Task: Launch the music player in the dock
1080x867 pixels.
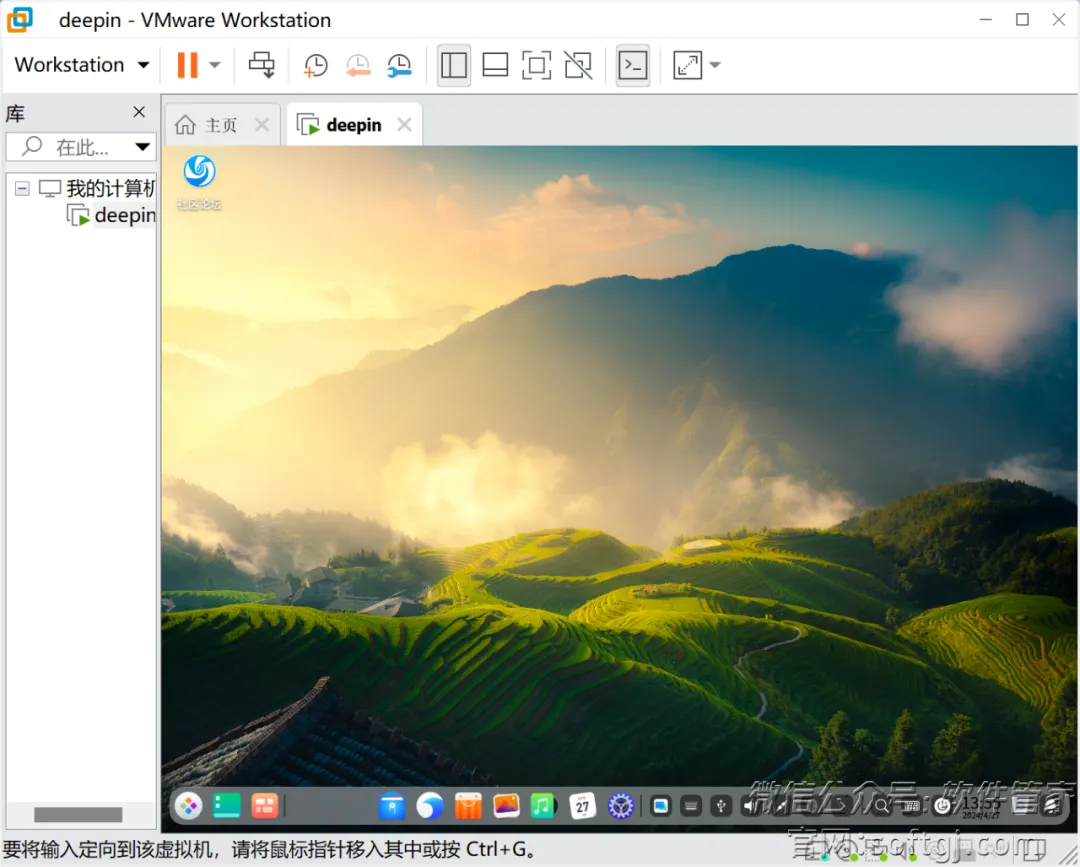Action: click(x=543, y=806)
